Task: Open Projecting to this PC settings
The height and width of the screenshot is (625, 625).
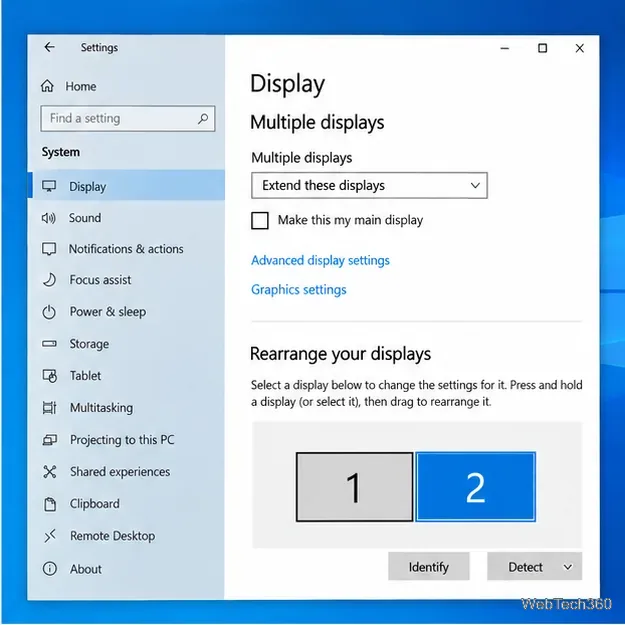Action: click(126, 440)
